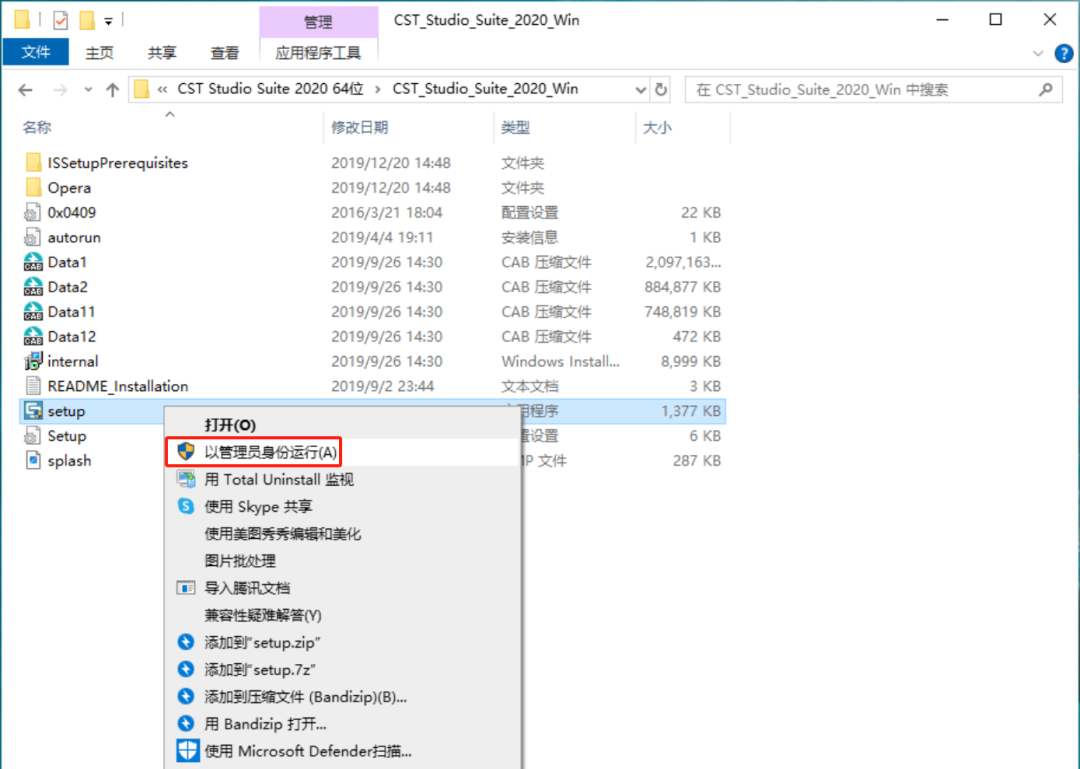The image size is (1080, 769).
Task: Go up one folder level
Action: point(112,90)
